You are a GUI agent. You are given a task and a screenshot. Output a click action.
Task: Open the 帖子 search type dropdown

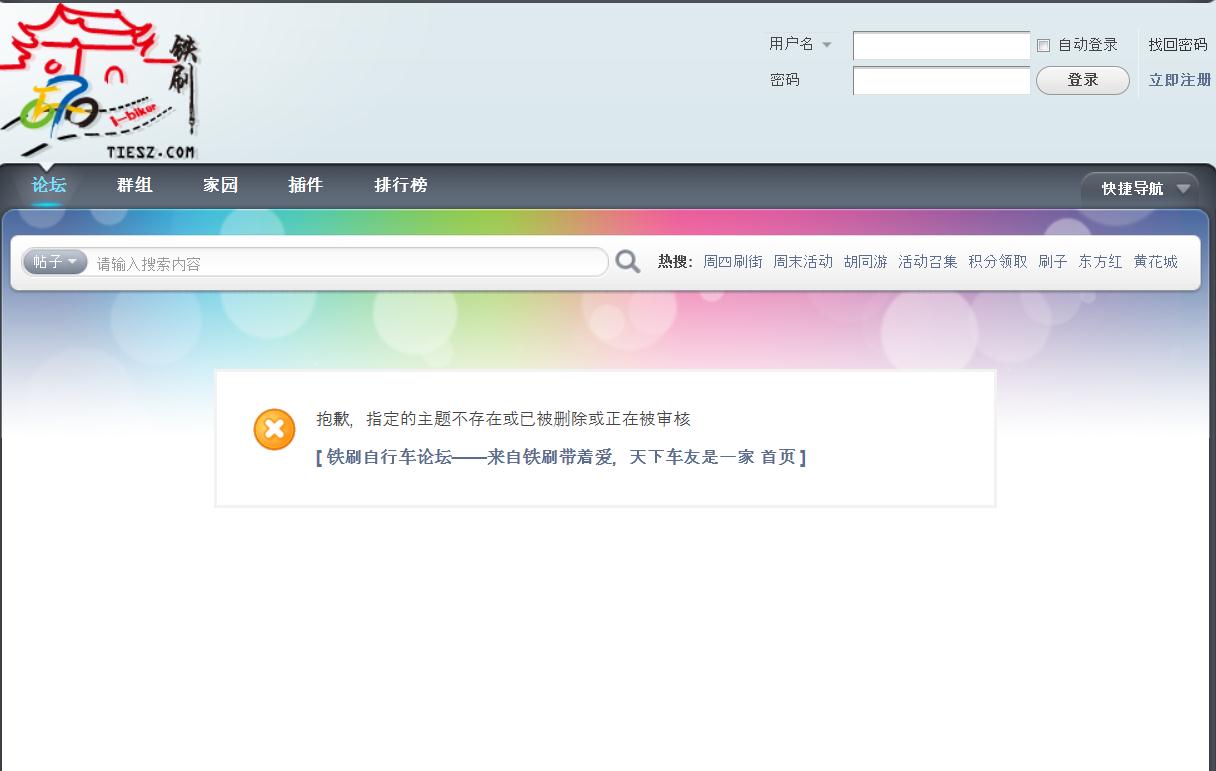pyautogui.click(x=54, y=261)
